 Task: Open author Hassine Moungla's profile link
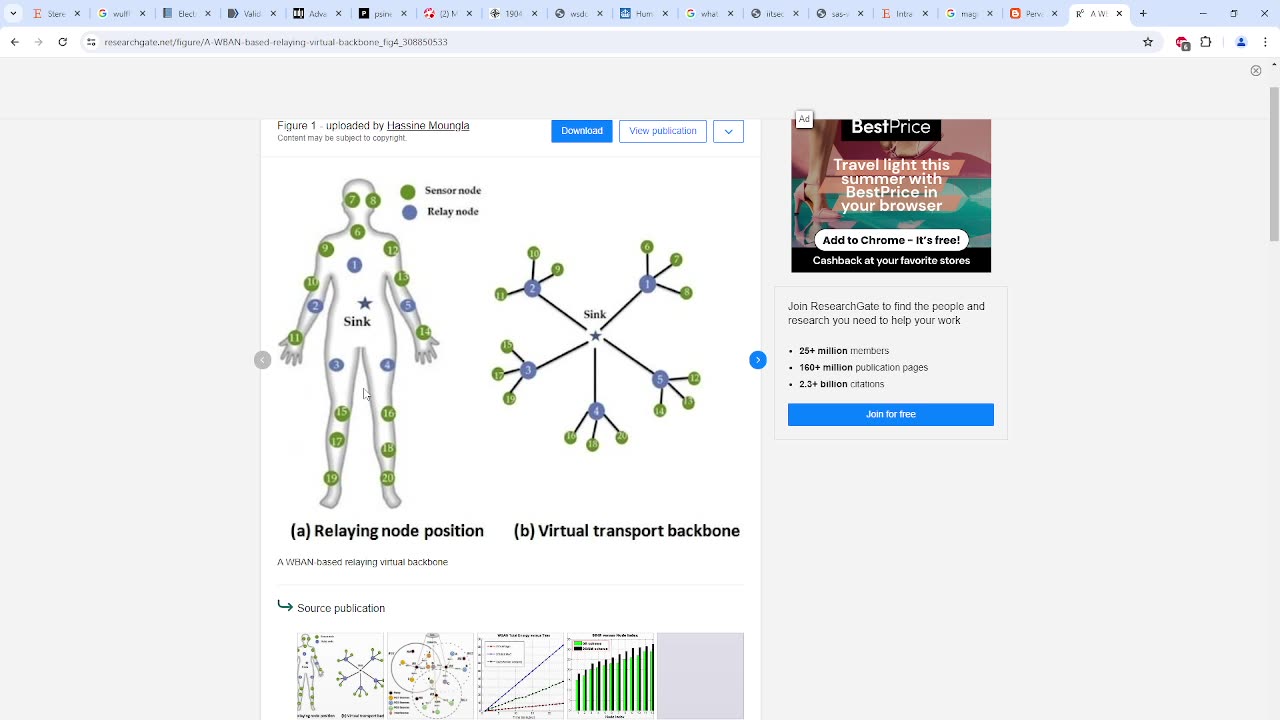(x=428, y=126)
